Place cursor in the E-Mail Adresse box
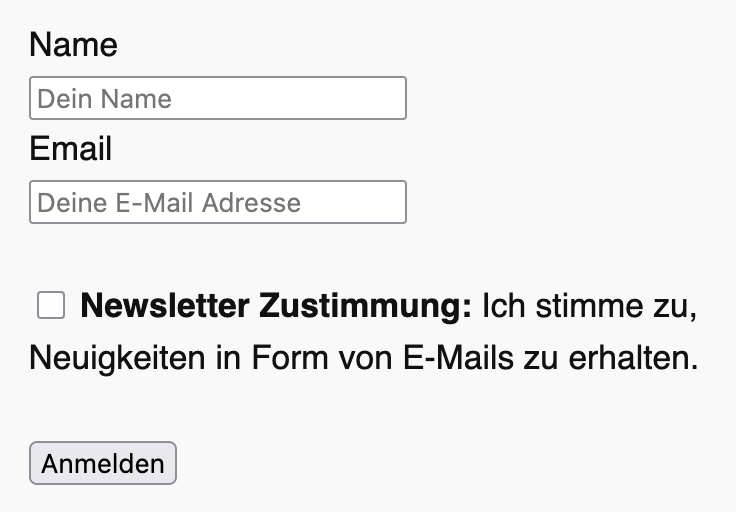Image resolution: width=736 pixels, height=512 pixels. click(x=218, y=202)
